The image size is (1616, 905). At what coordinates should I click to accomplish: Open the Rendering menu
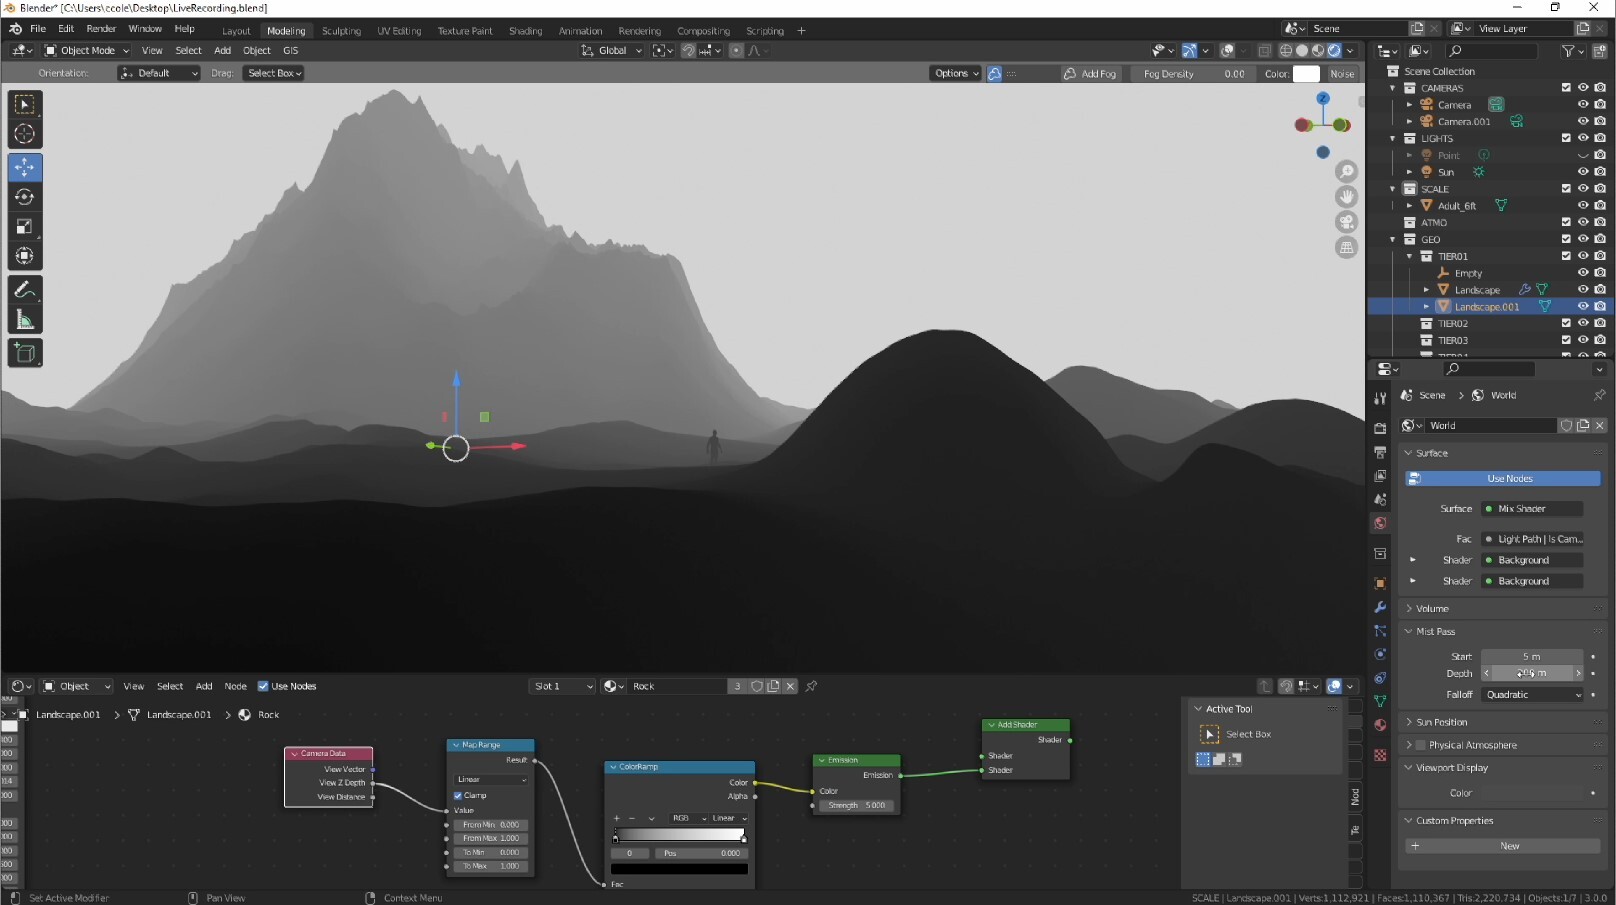pyautogui.click(x=640, y=30)
